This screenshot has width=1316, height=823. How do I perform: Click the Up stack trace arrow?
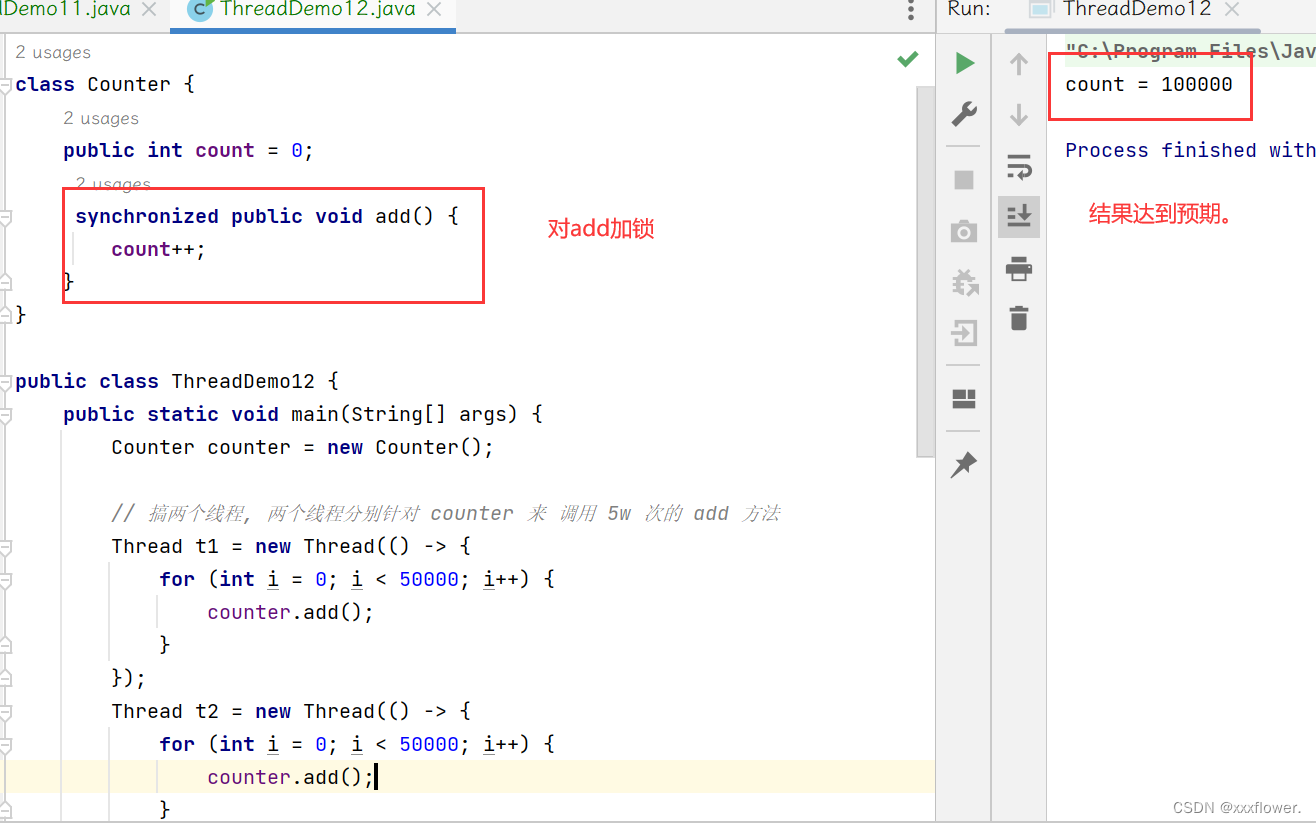[1019, 64]
